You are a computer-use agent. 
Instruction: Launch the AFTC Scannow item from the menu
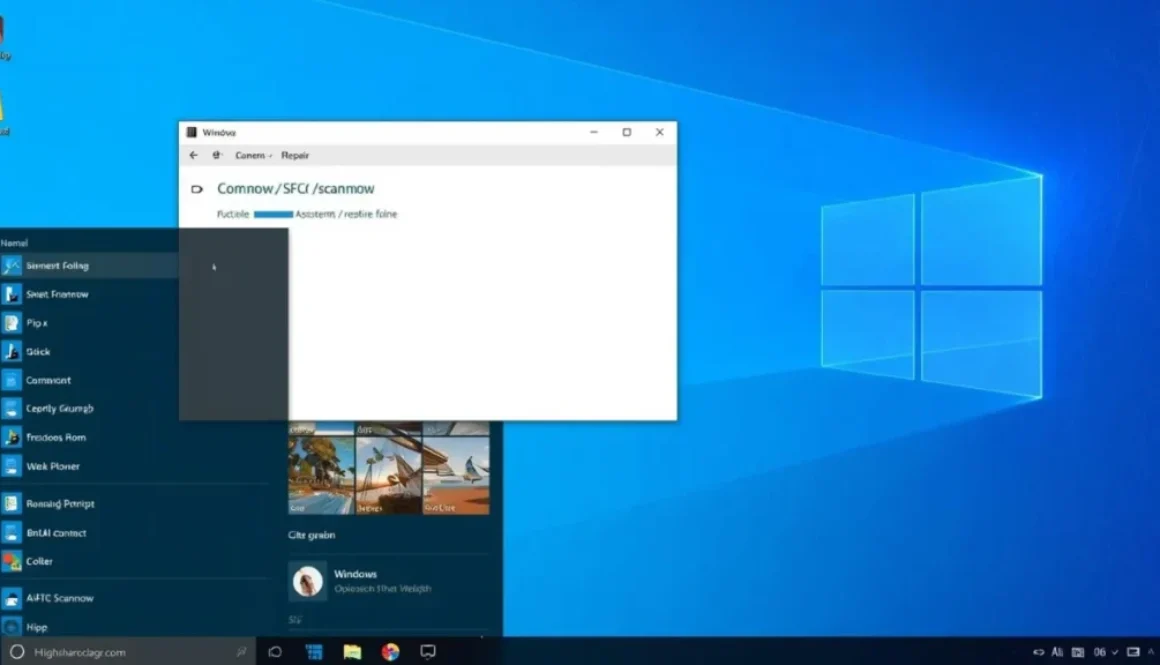(x=60, y=598)
